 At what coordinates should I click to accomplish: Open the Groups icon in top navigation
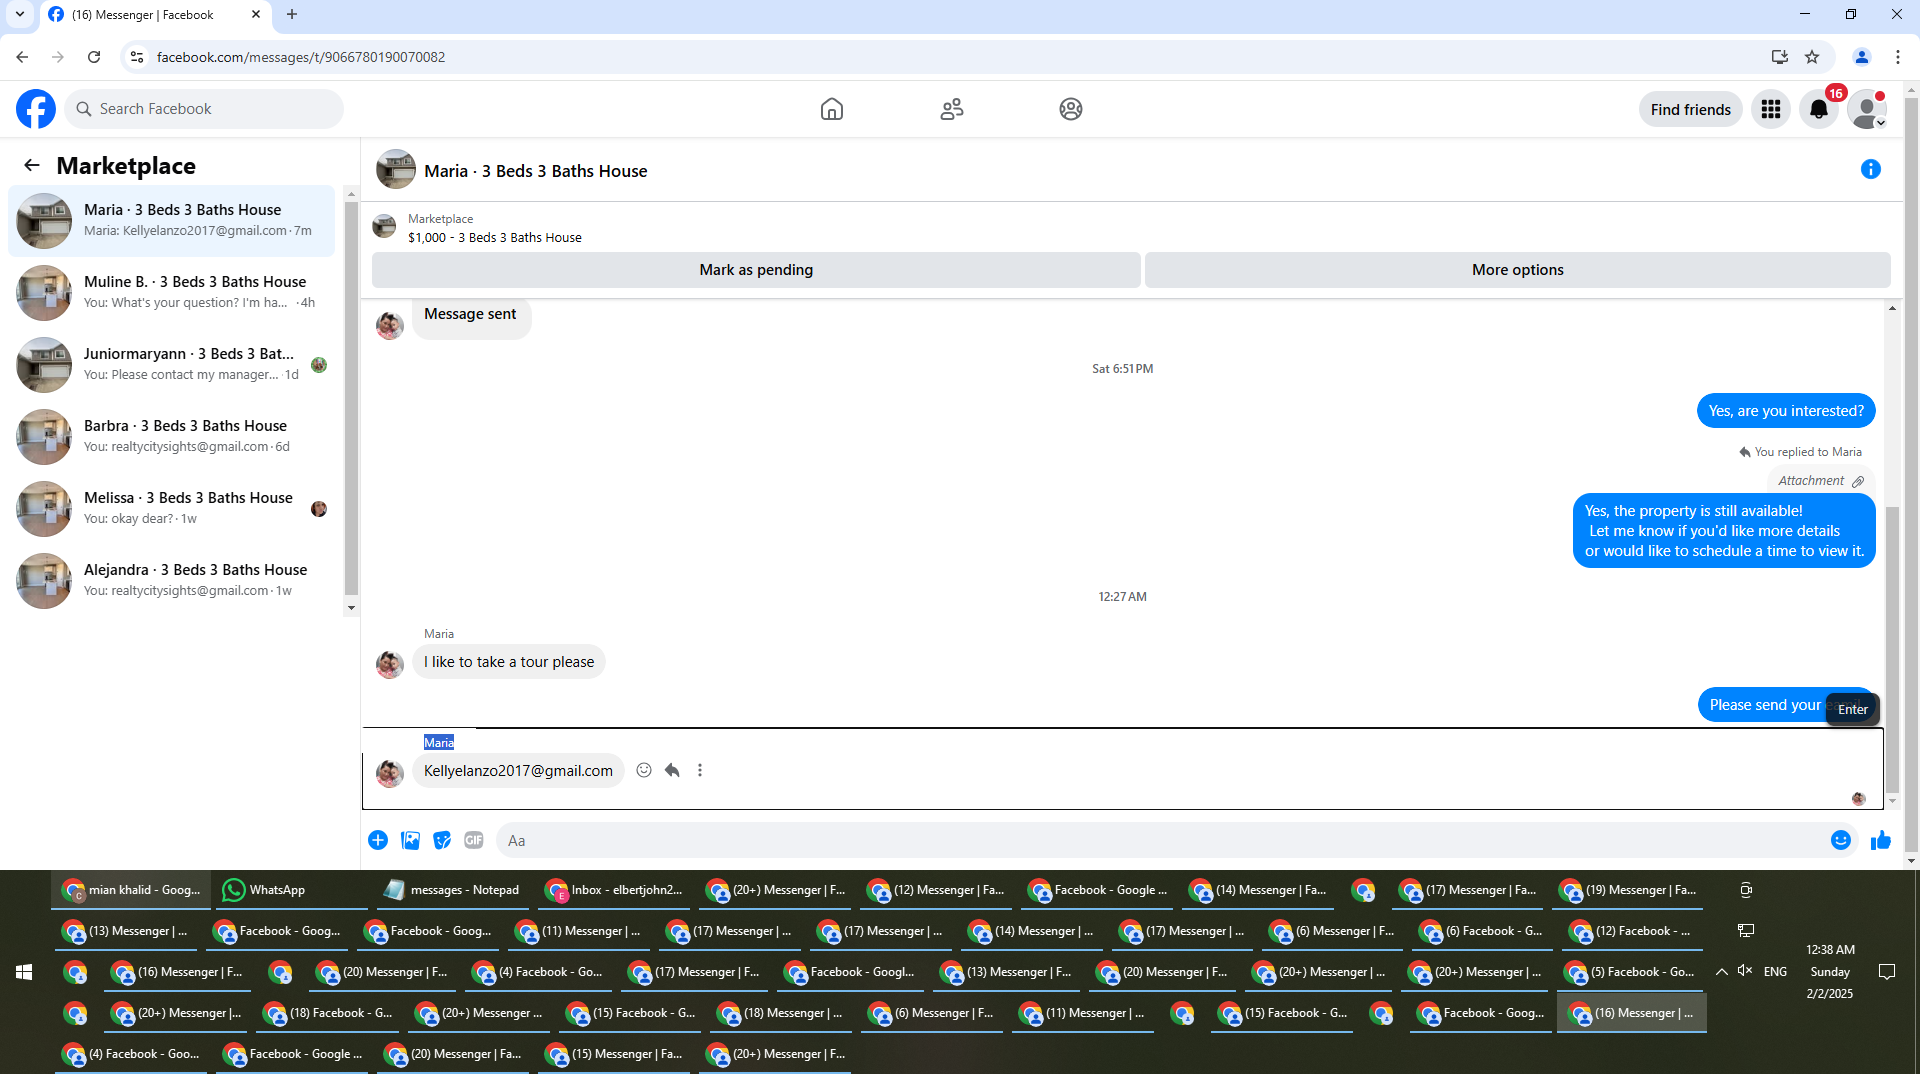point(1070,109)
